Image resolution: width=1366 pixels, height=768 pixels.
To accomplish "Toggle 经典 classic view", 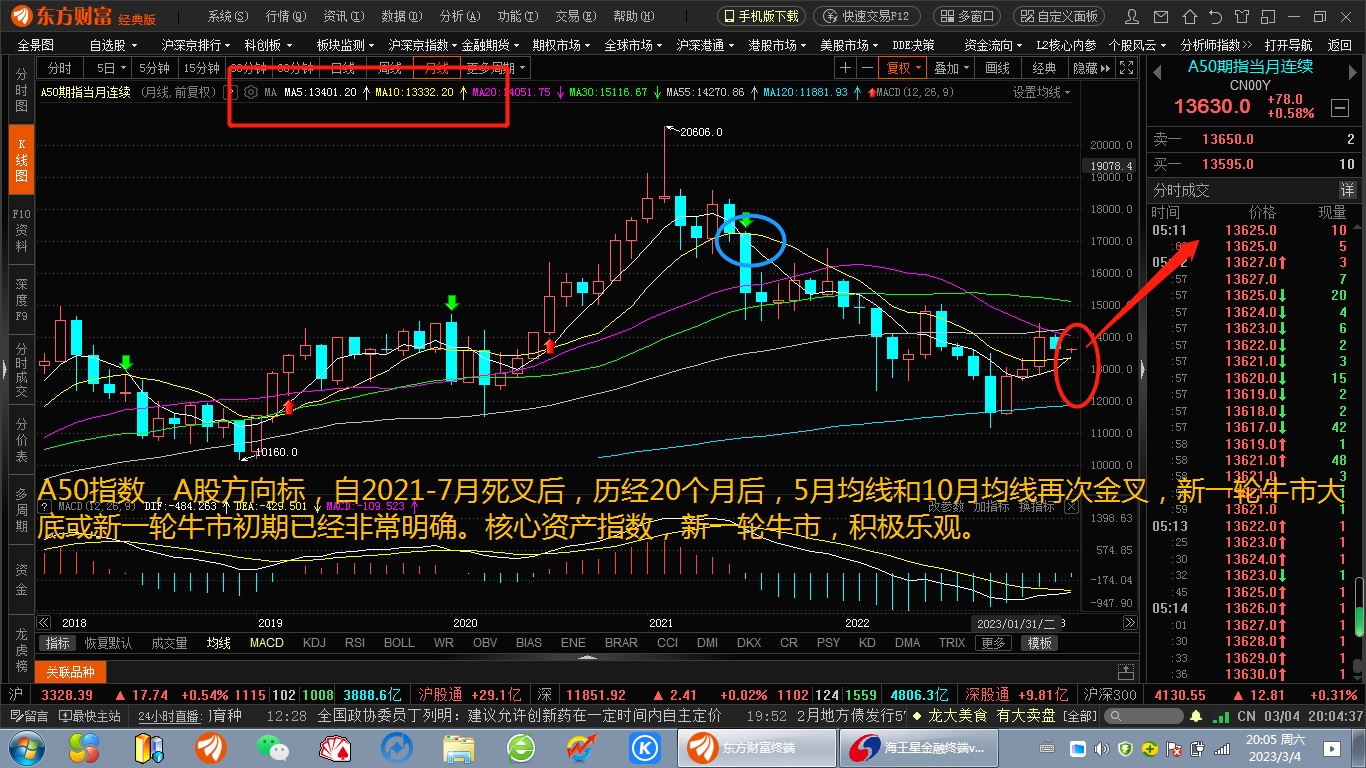I will click(x=1044, y=68).
